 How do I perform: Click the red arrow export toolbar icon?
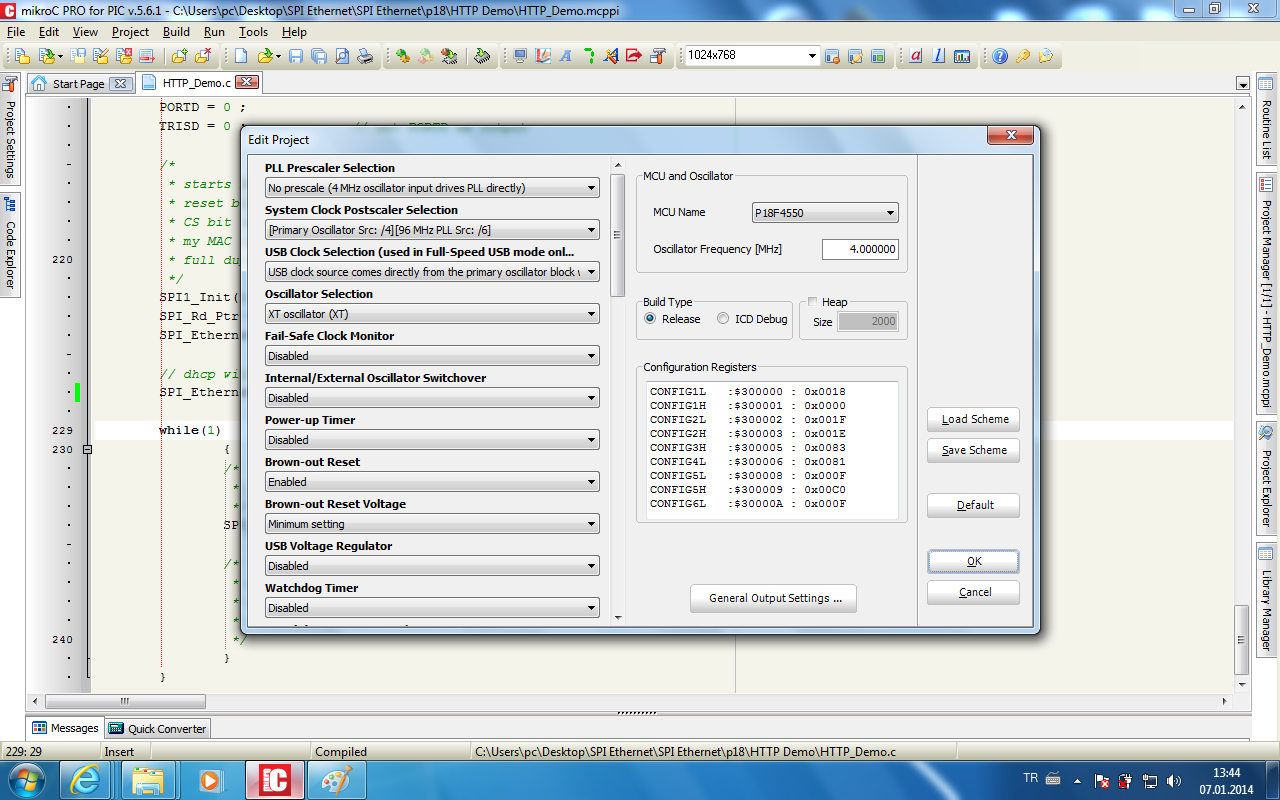633,56
